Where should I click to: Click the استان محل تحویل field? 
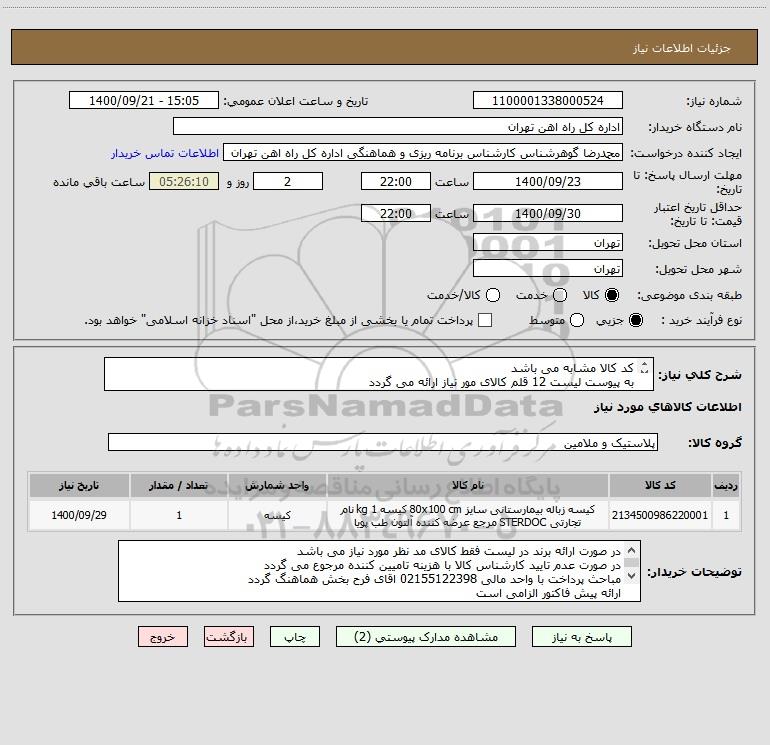(x=548, y=242)
